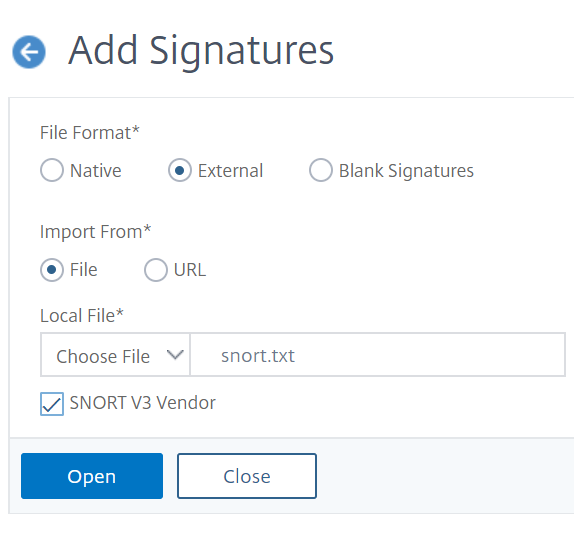Open the Choose File dropdown
The width and height of the screenshot is (574, 533).
coord(115,355)
